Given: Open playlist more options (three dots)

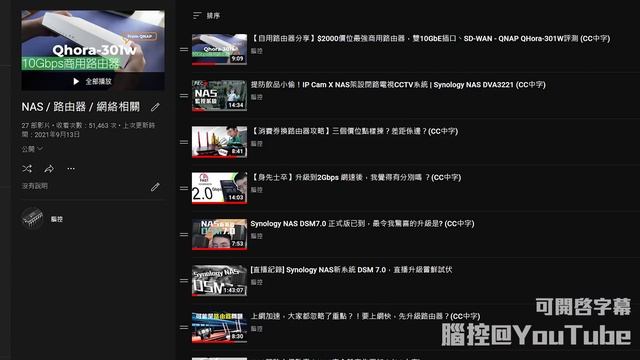Looking at the screenshot, I should (x=71, y=169).
